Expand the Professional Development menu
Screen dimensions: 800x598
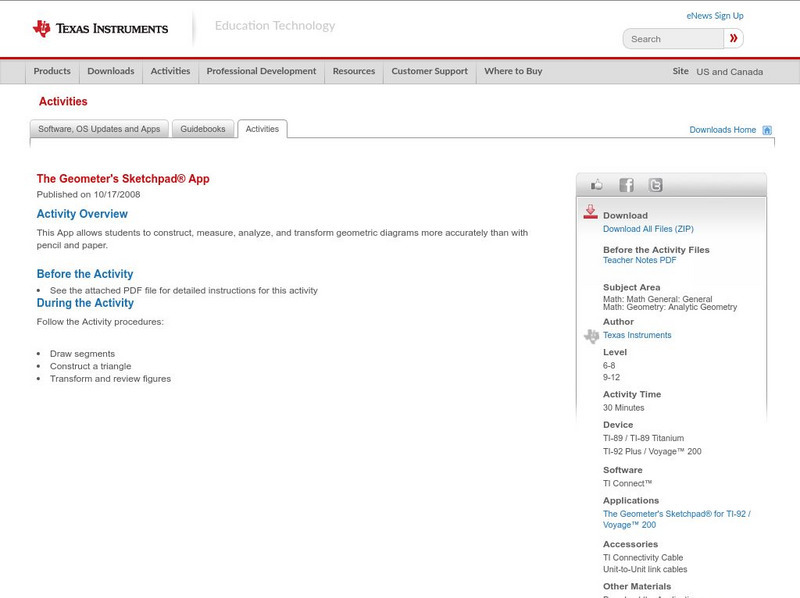(x=261, y=72)
